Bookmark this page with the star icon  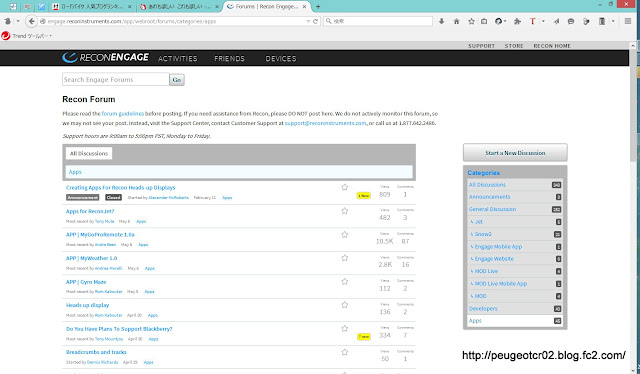[471, 21]
